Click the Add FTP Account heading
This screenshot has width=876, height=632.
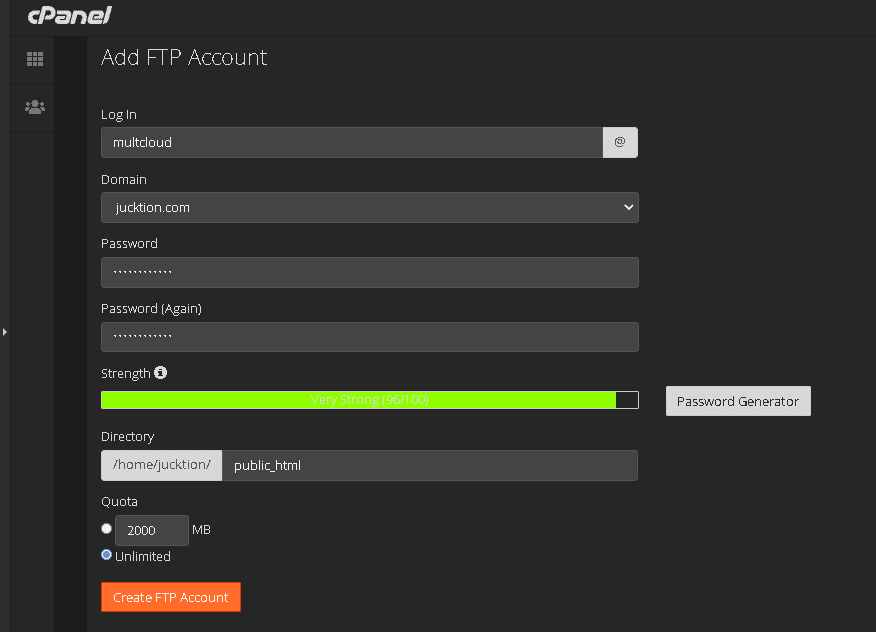pyautogui.click(x=184, y=58)
